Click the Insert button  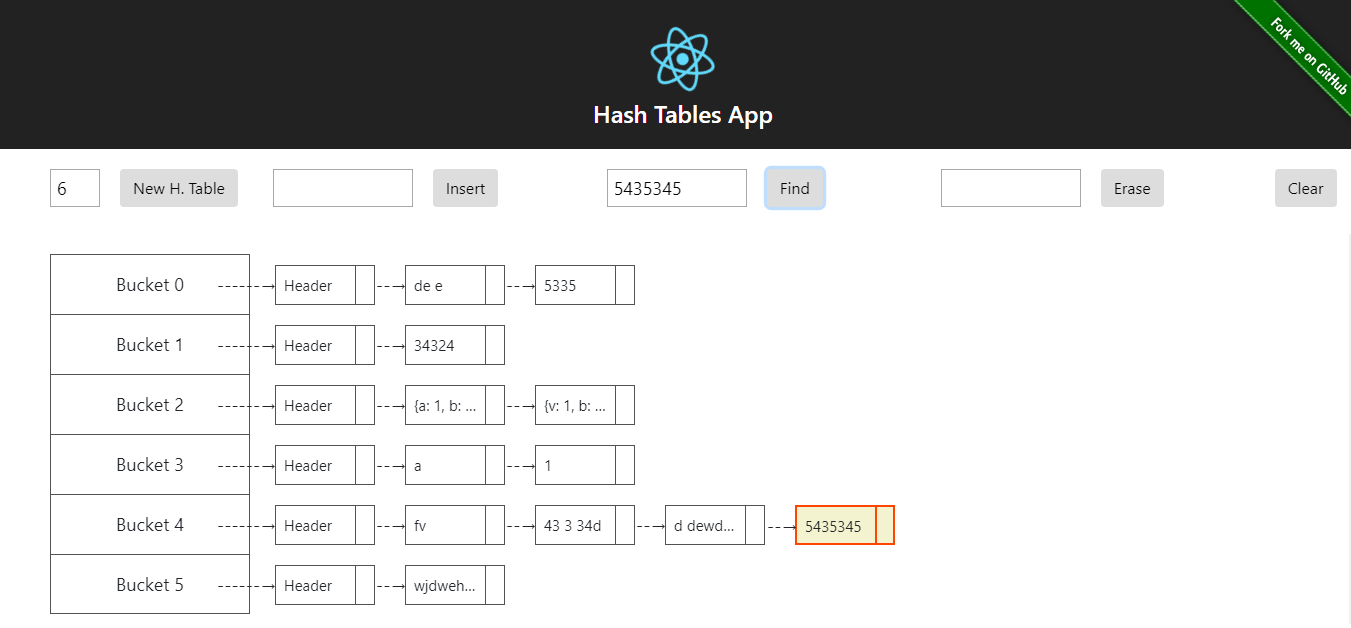(465, 188)
